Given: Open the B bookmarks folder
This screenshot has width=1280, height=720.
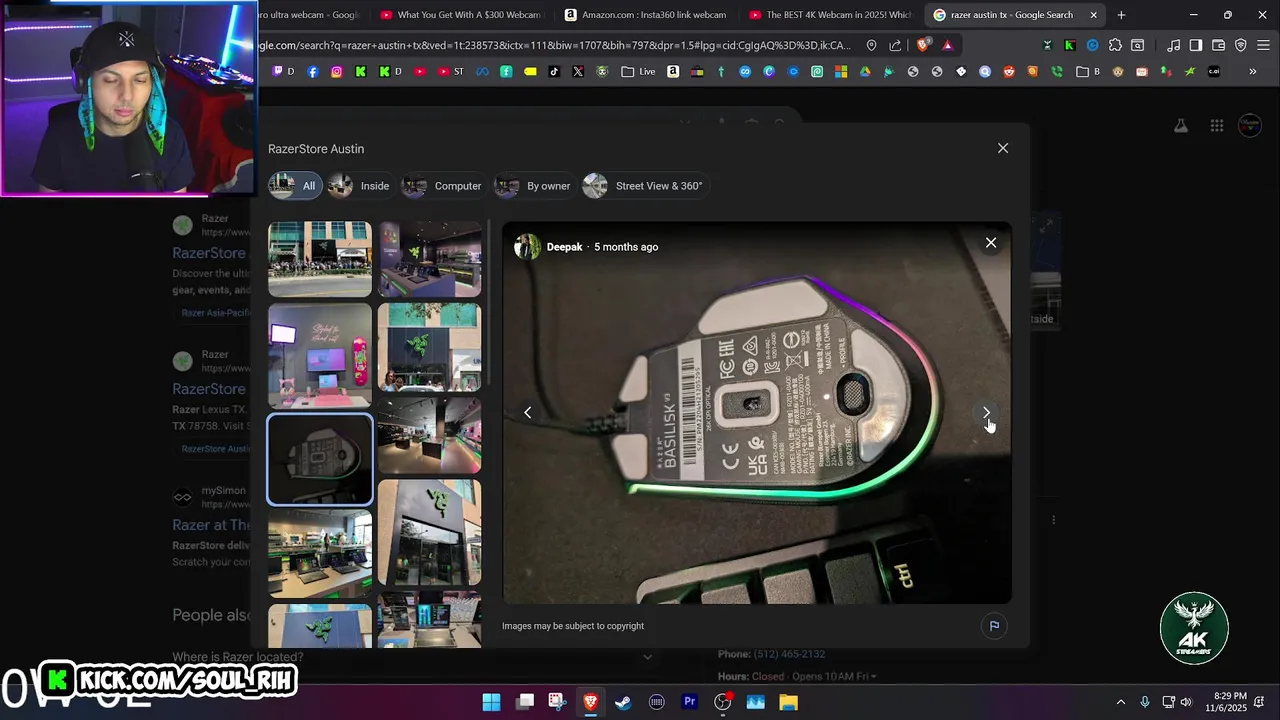Looking at the screenshot, I should coord(1088,72).
